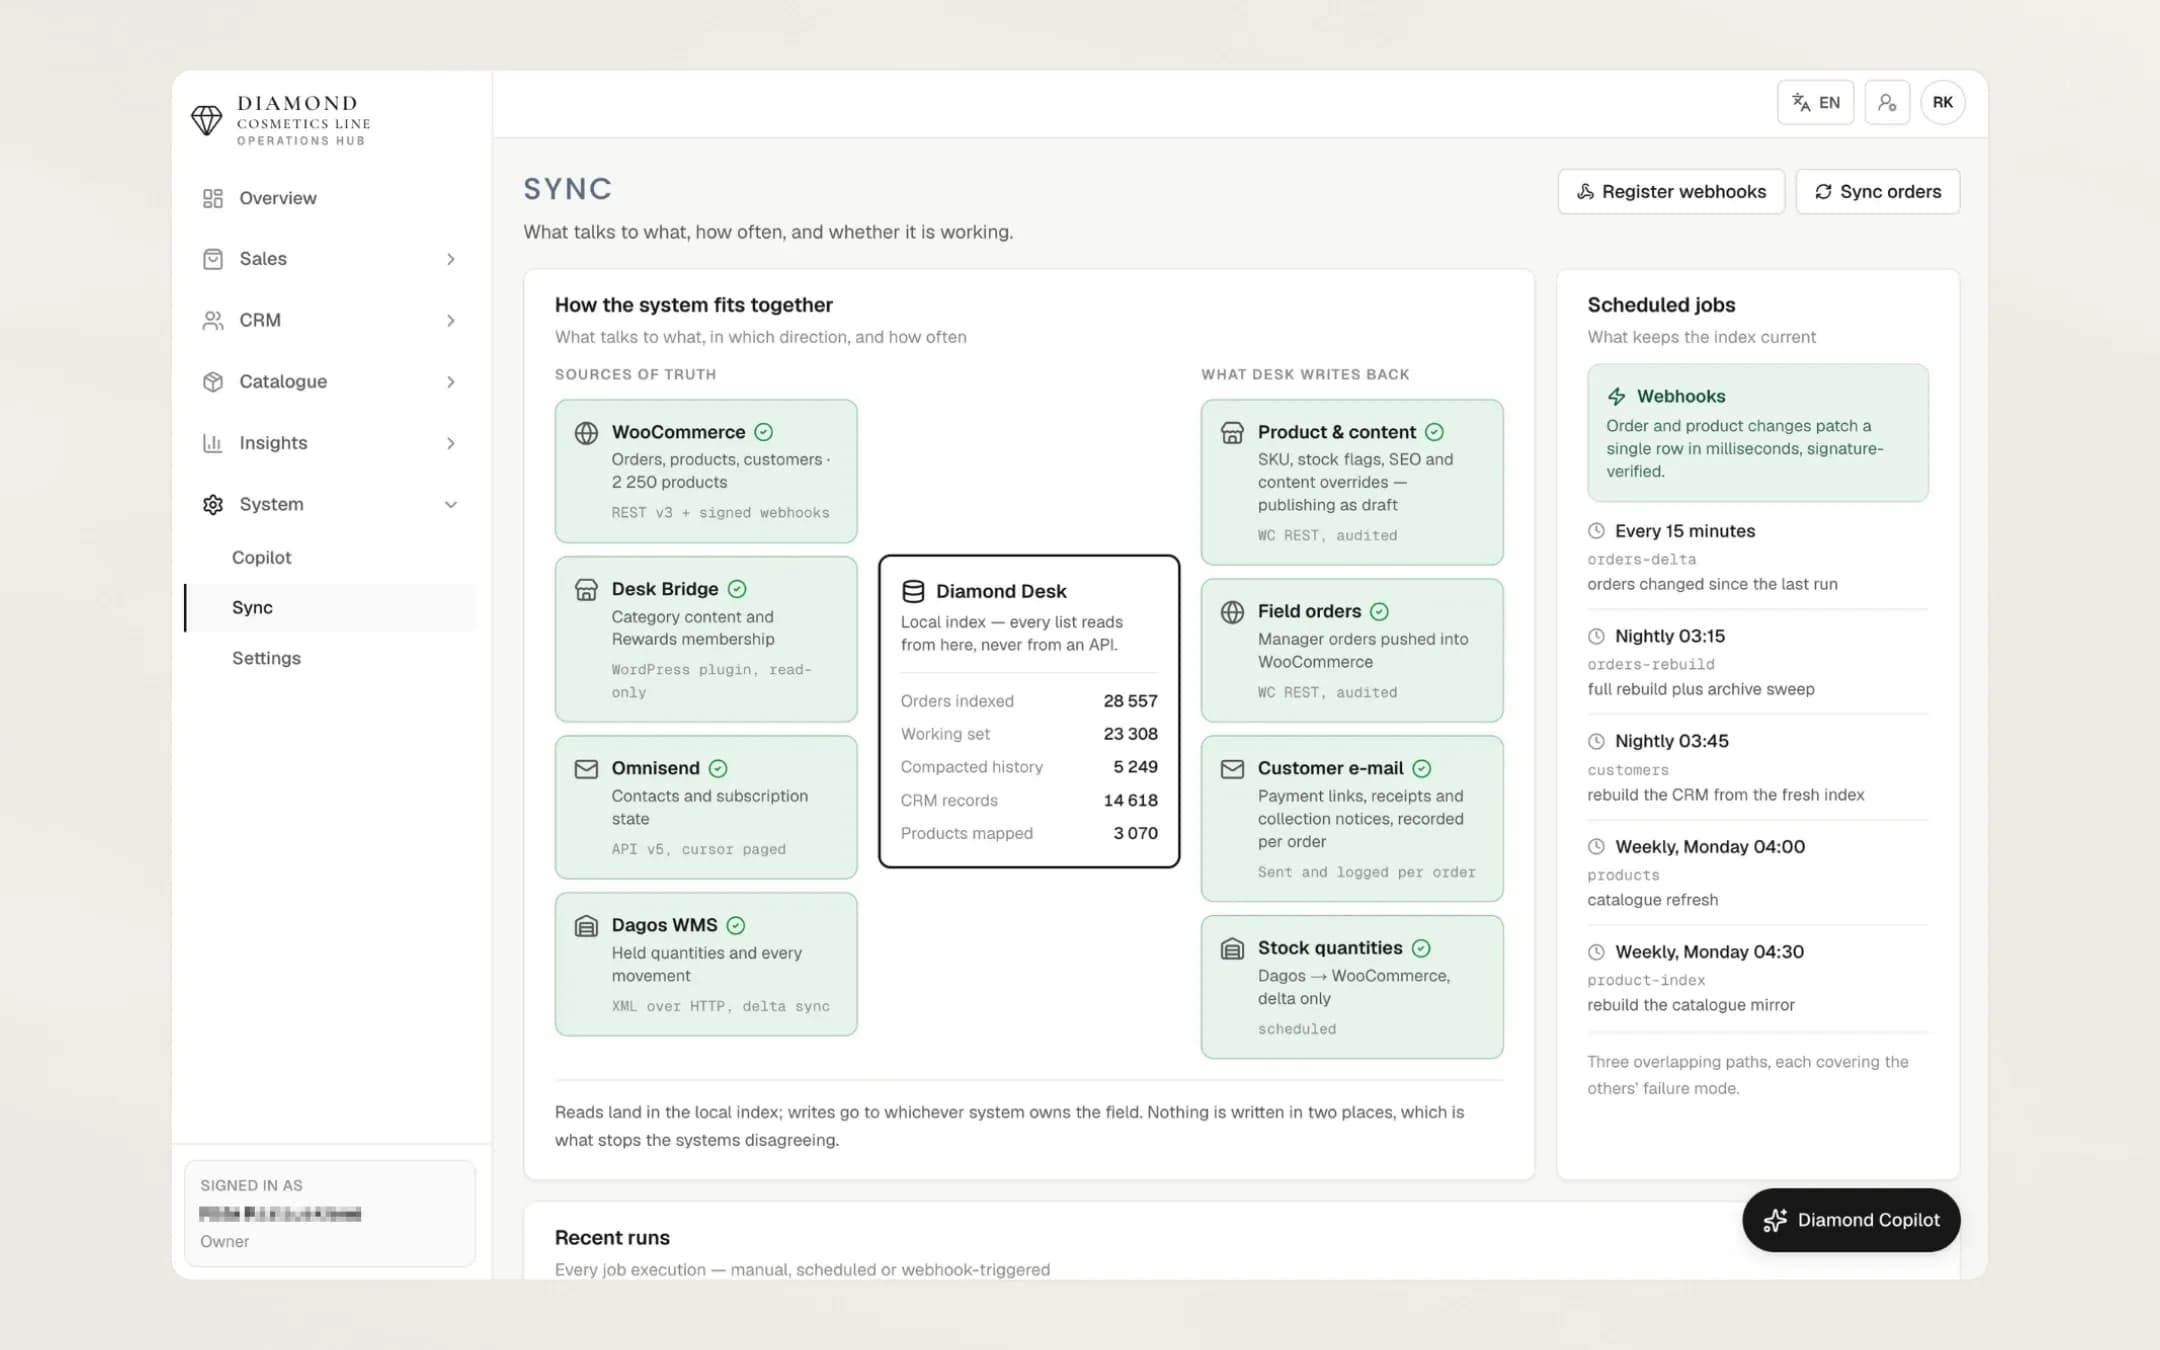Click the orders-delta job name
Screen dimensions: 2160x1350
click(1642, 560)
